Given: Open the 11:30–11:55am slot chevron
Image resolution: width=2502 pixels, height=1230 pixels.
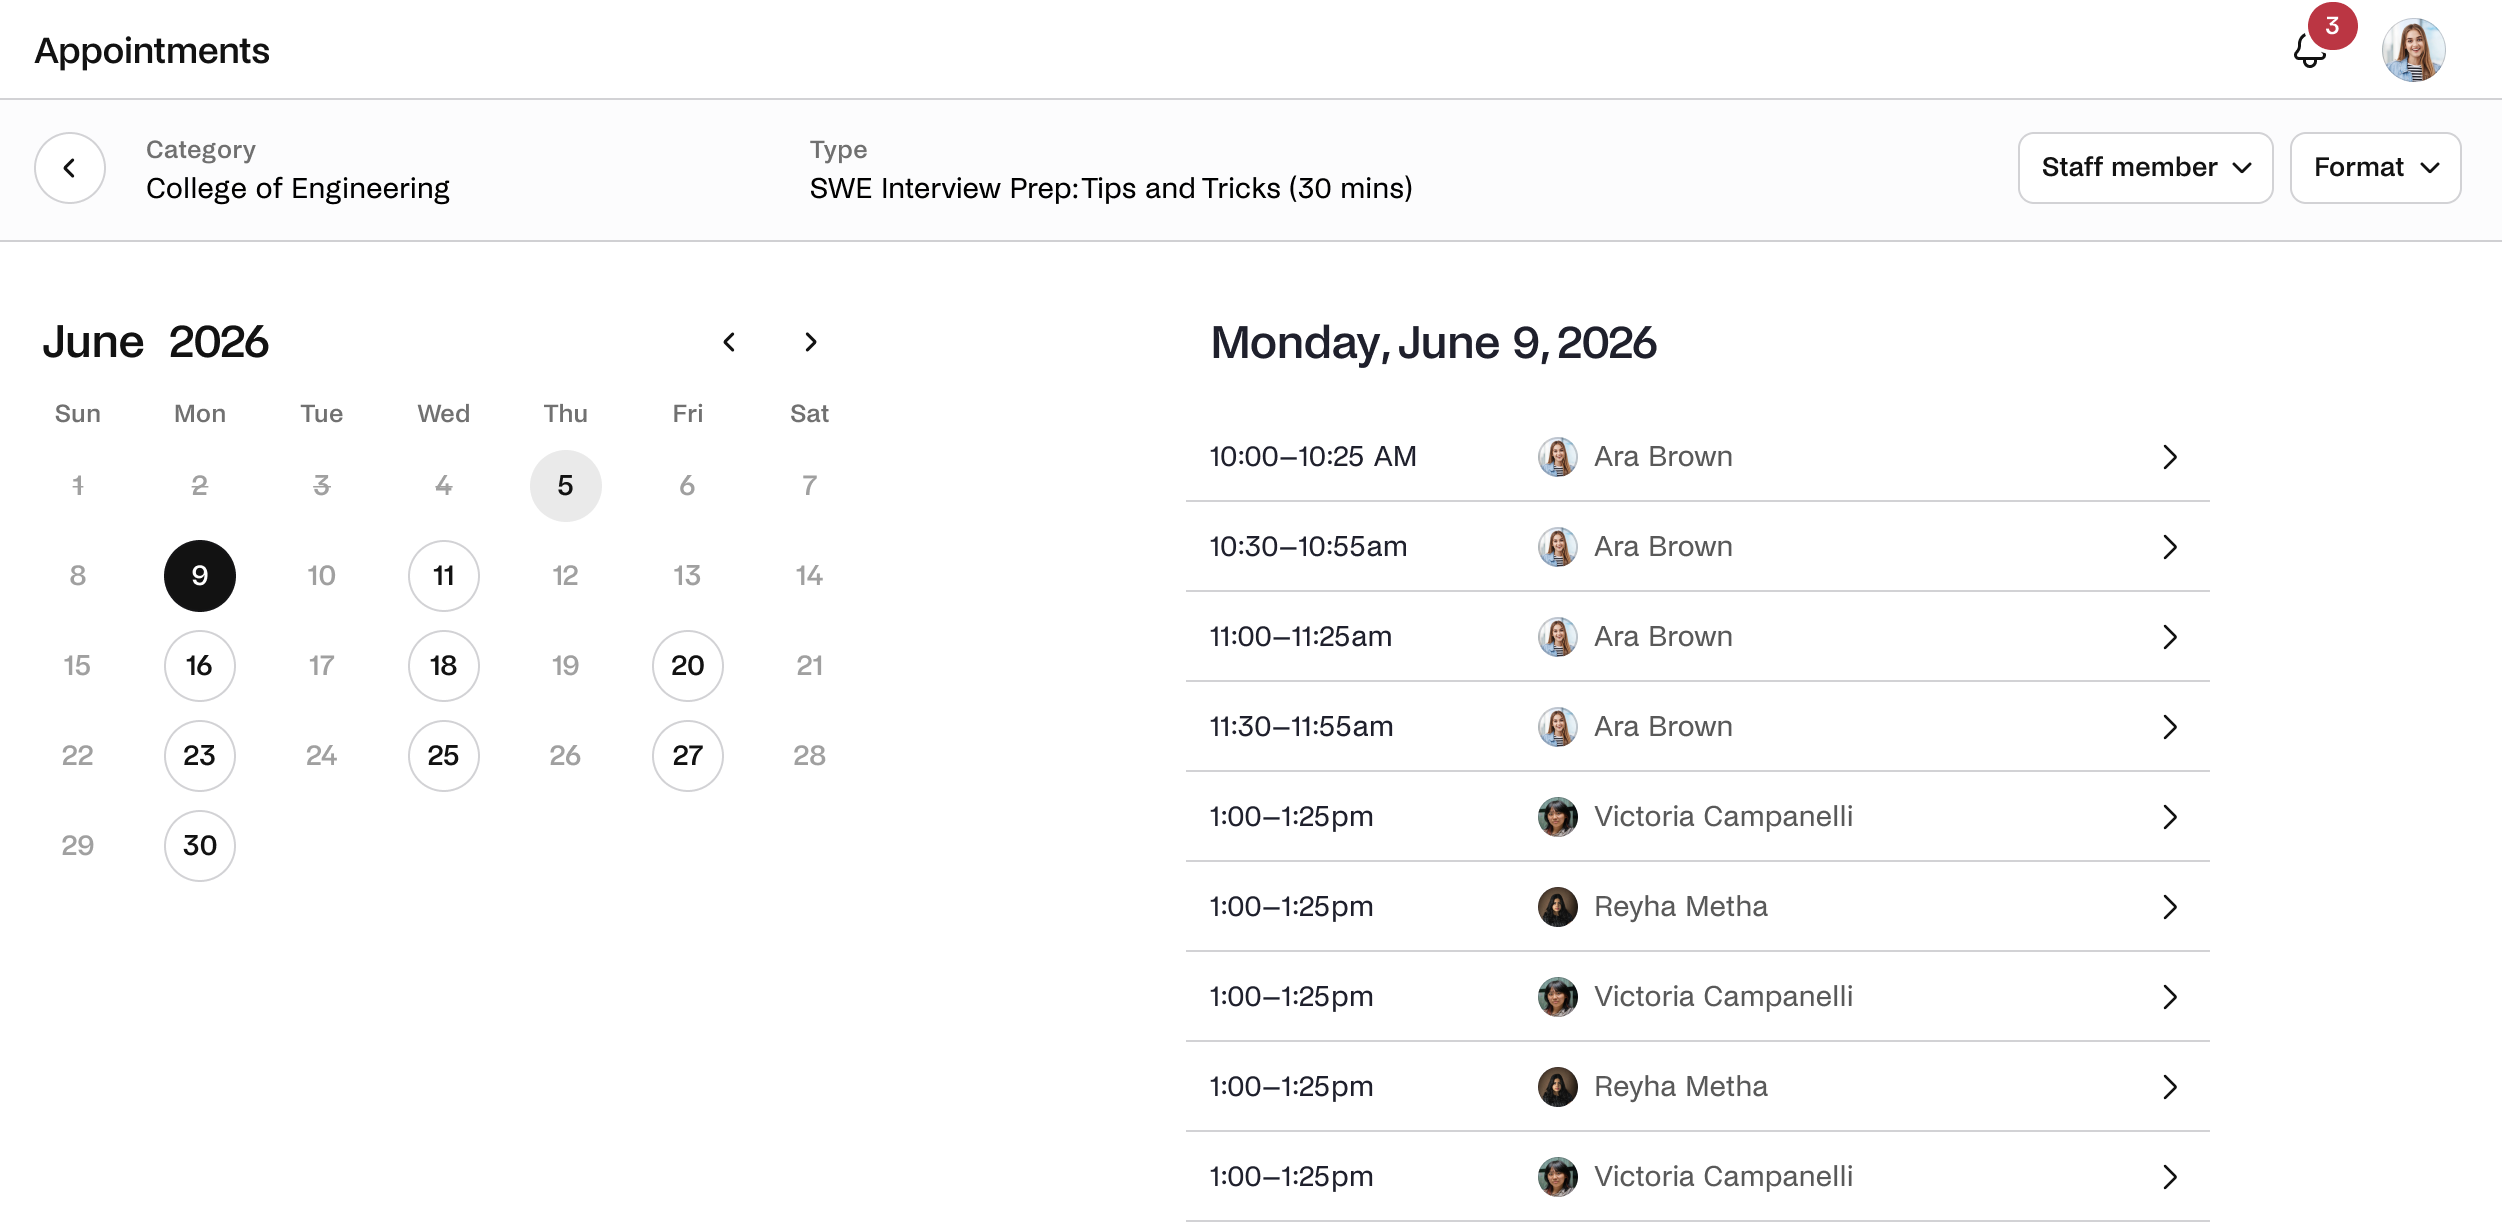Looking at the screenshot, I should tap(2169, 727).
